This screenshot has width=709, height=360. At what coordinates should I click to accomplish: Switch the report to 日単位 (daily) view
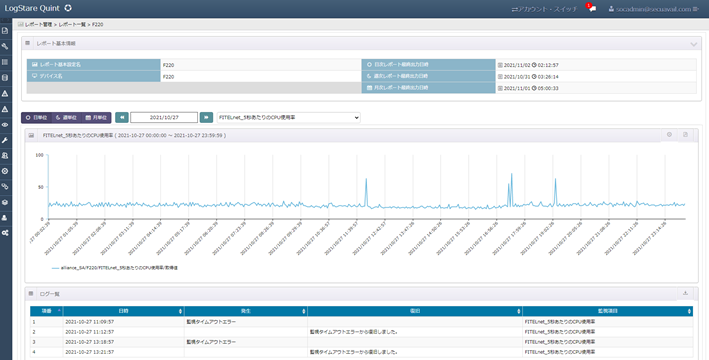click(36, 118)
